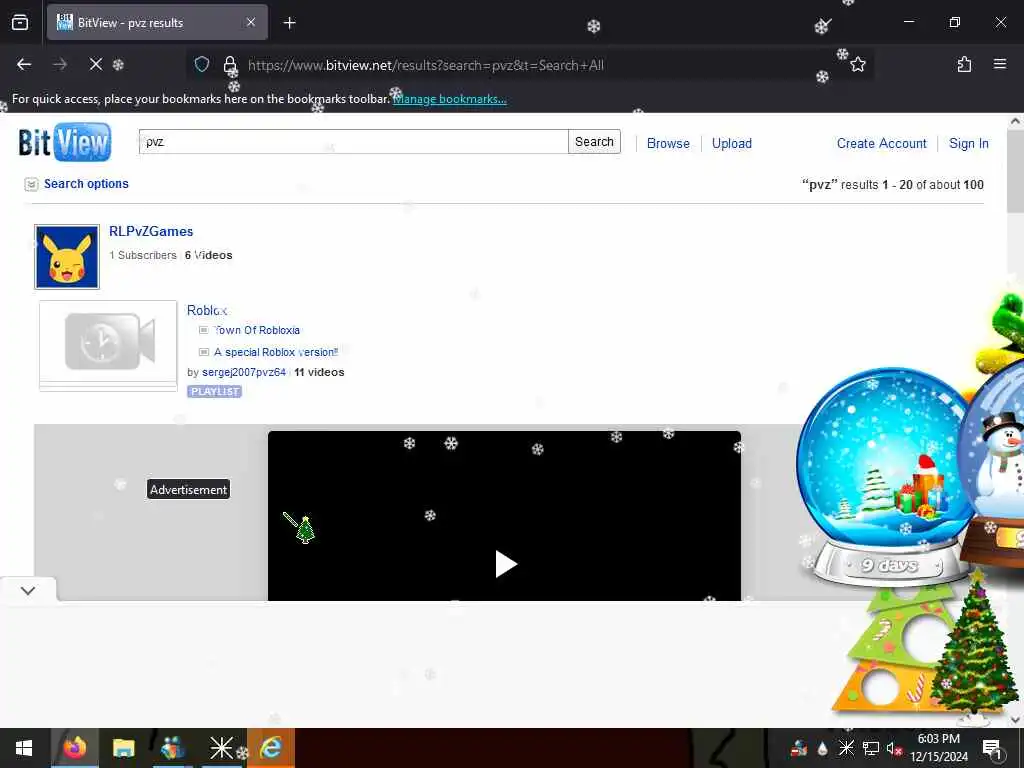This screenshot has height=768, width=1024.
Task: Click the water drop tray icon
Action: (x=823, y=748)
